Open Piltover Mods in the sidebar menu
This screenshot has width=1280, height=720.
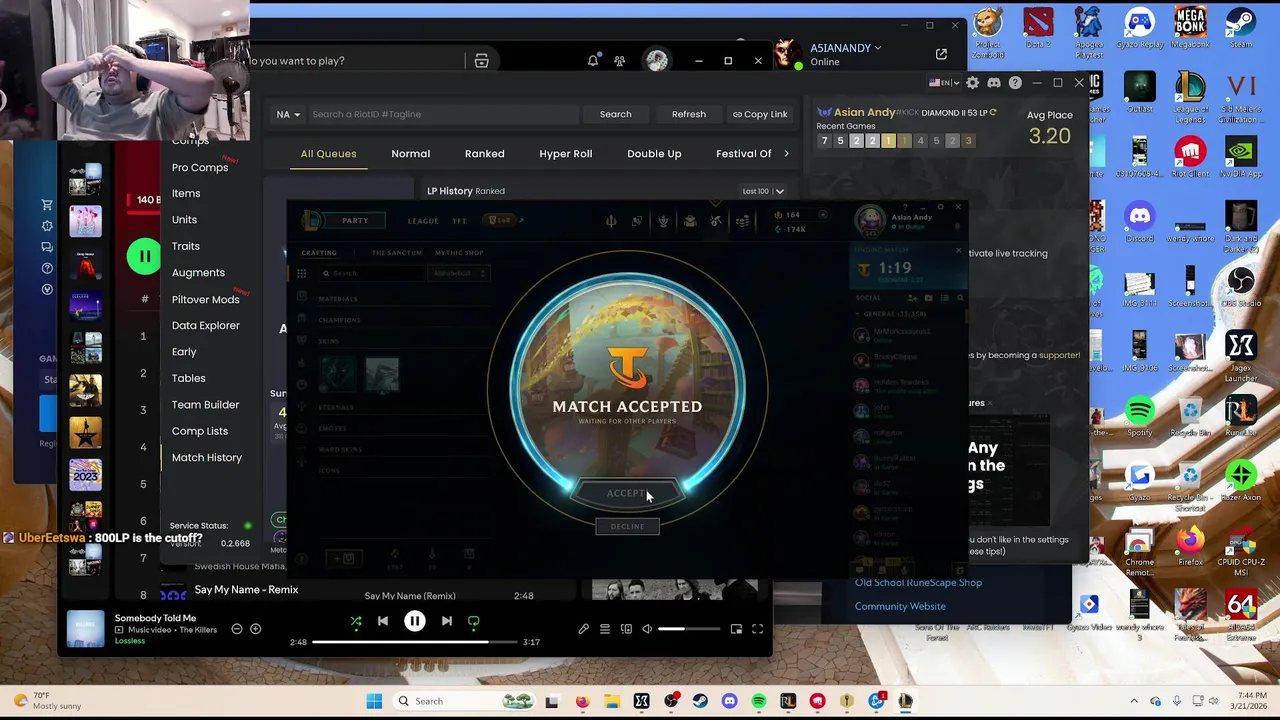coord(206,299)
